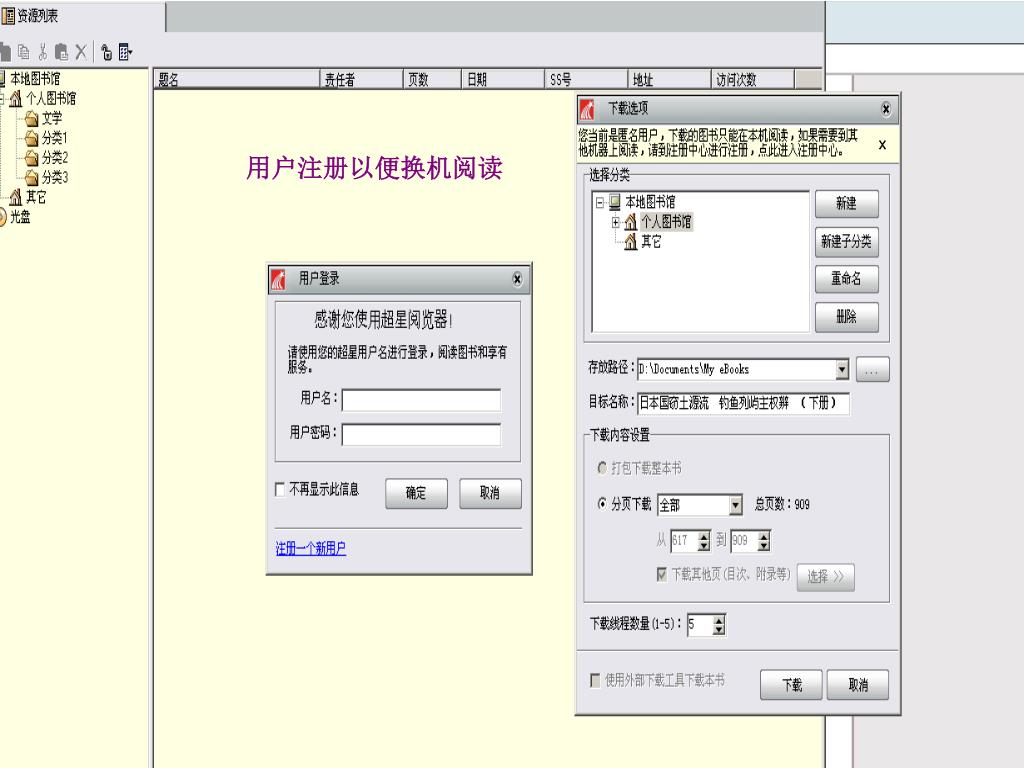Click the copy icon in the toolbar
This screenshot has width=1024, height=768.
[23, 51]
